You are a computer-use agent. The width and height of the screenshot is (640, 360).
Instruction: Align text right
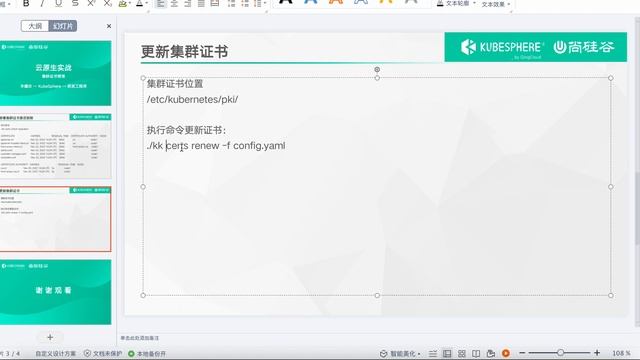[188, 4]
